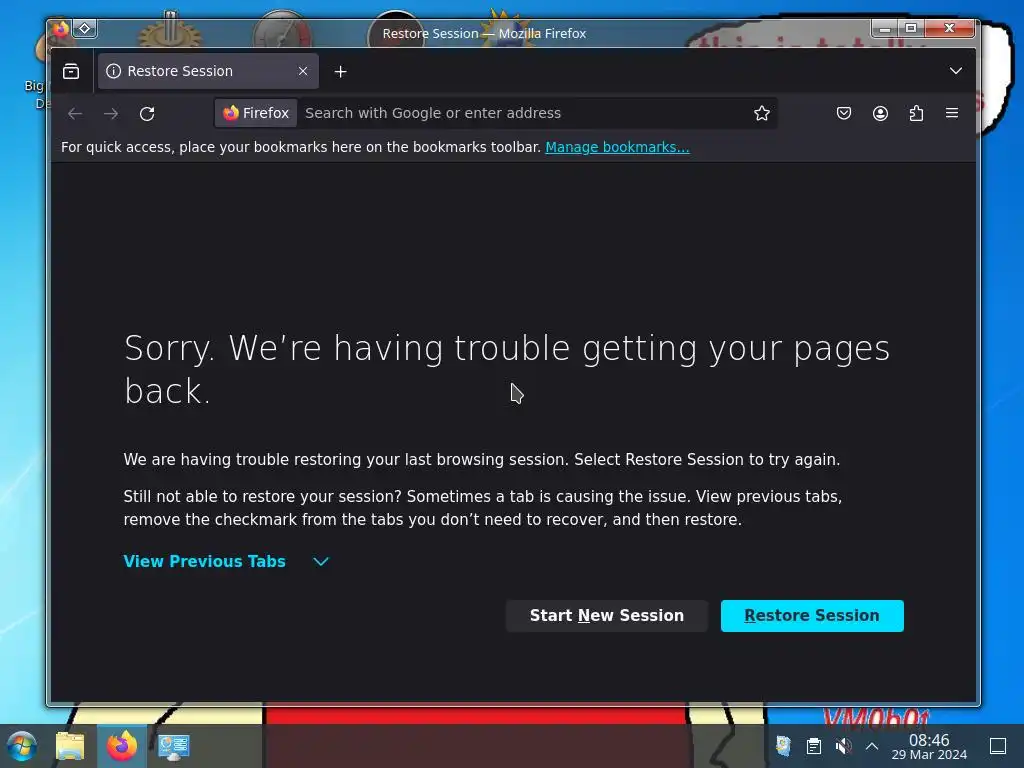Go back one page

75,114
